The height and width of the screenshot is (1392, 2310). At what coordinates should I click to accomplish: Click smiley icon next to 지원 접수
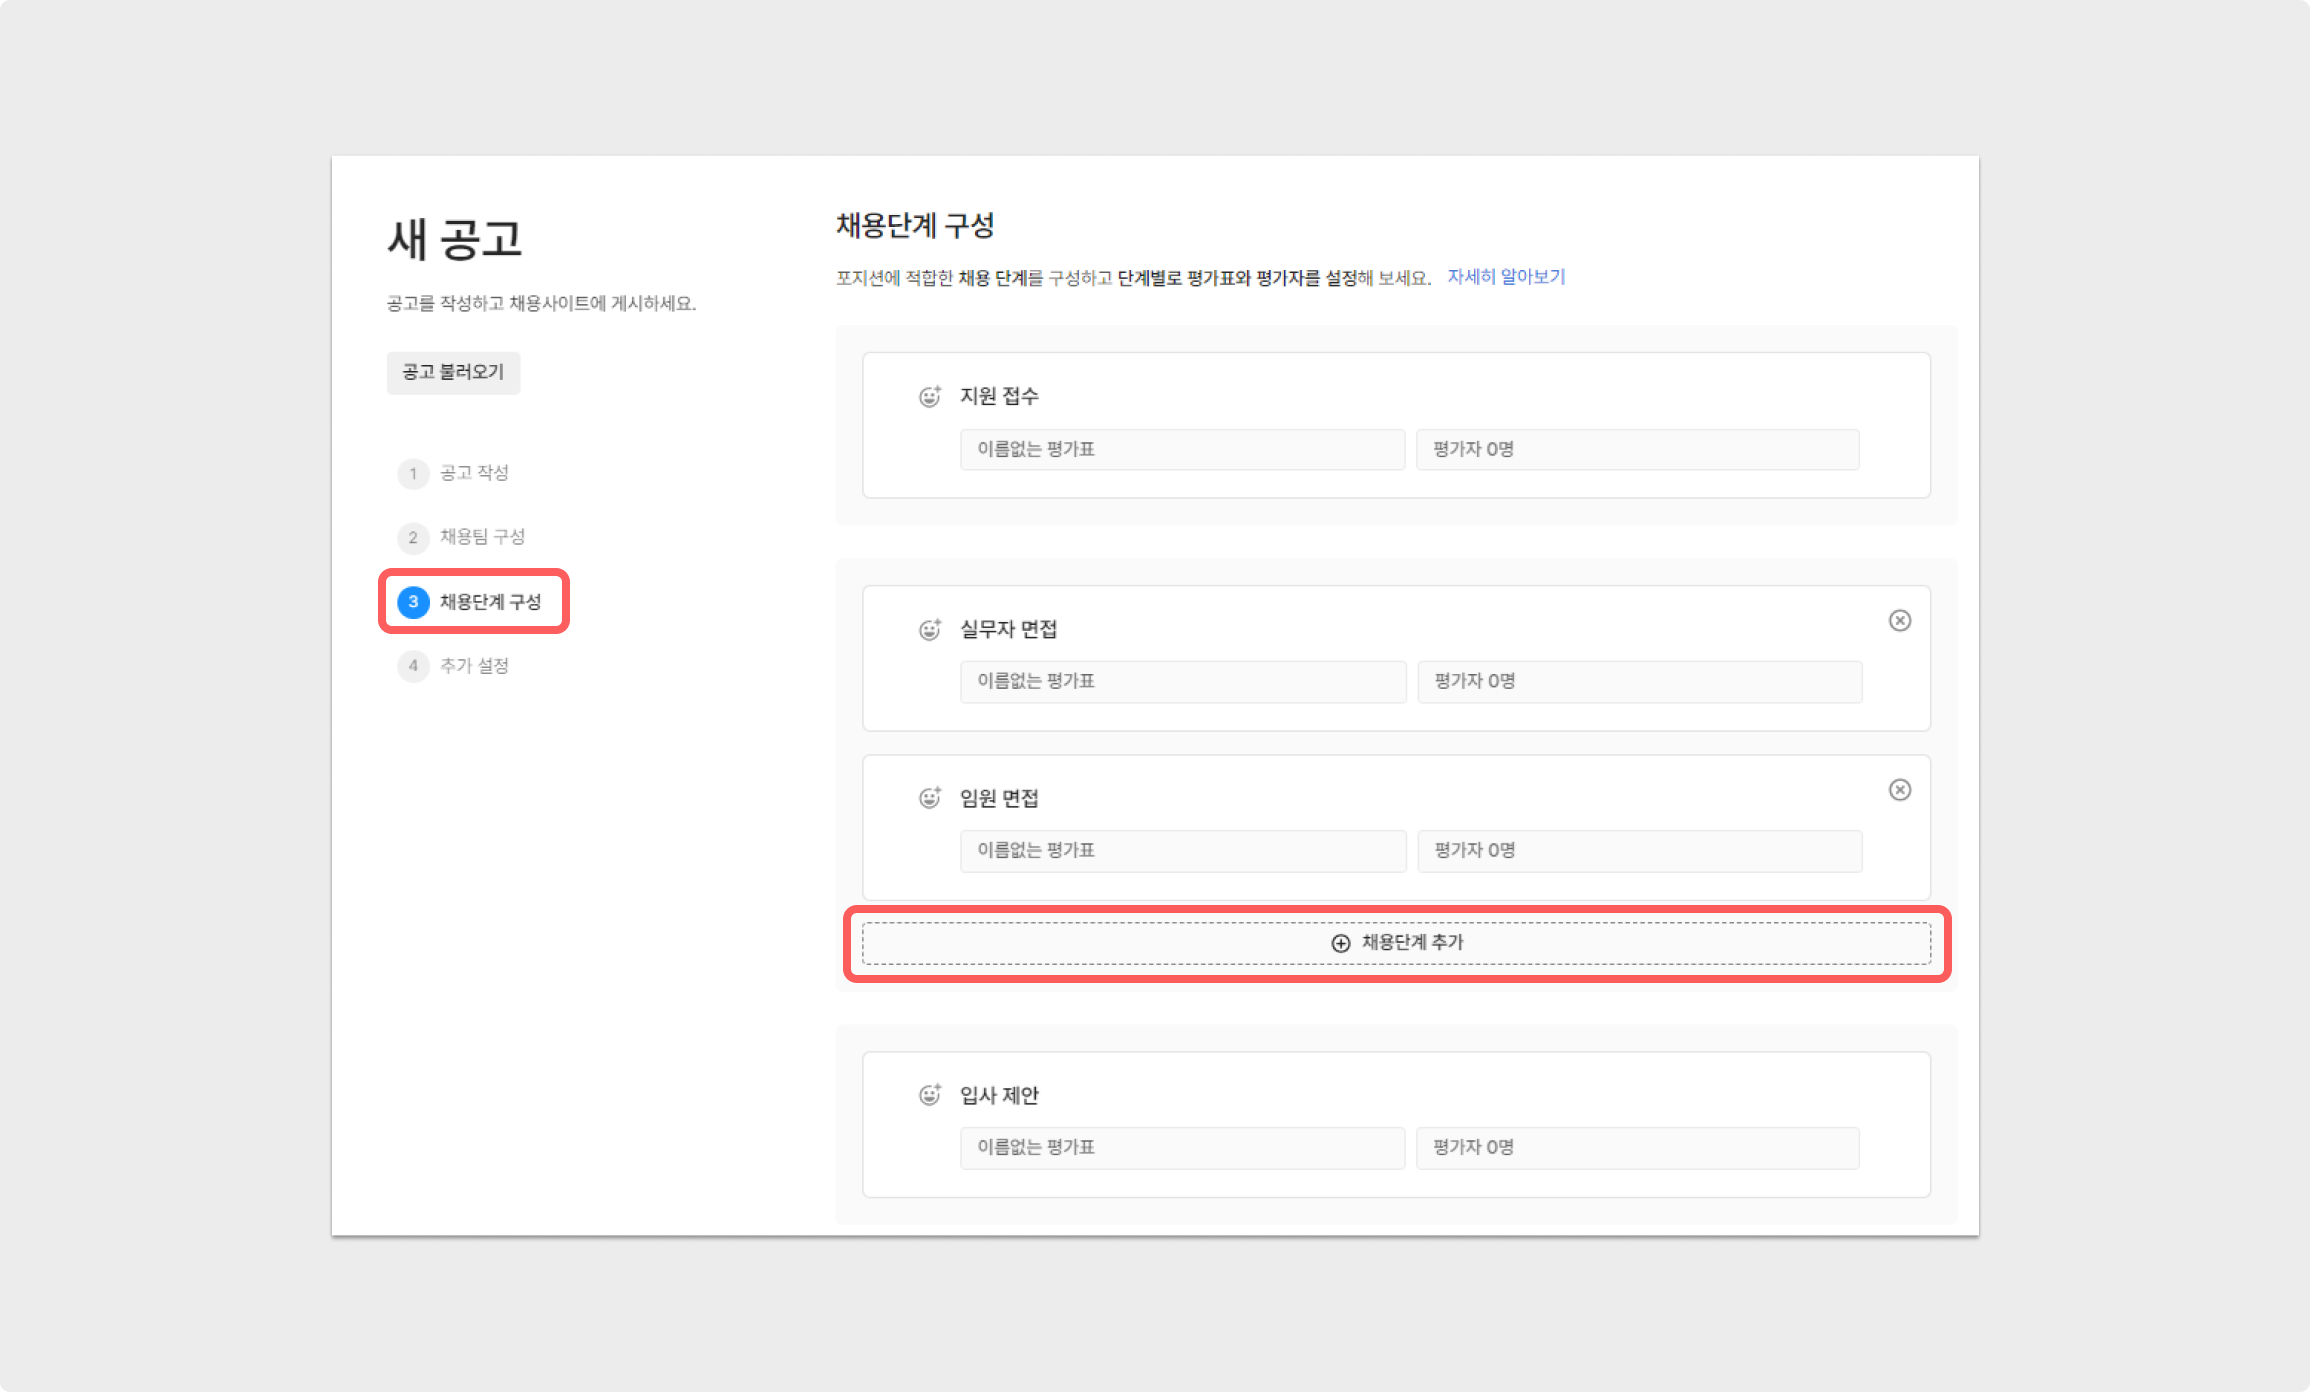(929, 397)
